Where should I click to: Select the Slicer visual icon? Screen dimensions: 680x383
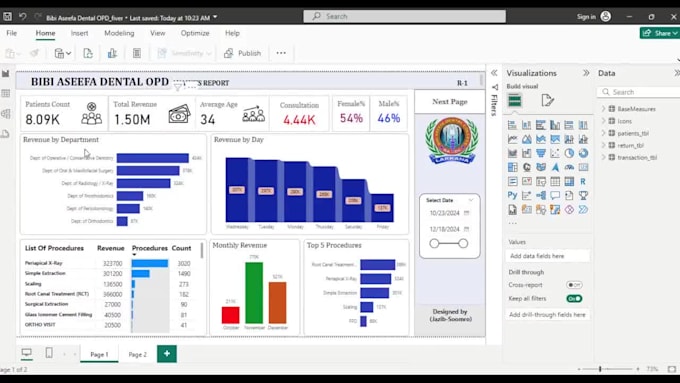click(x=541, y=181)
